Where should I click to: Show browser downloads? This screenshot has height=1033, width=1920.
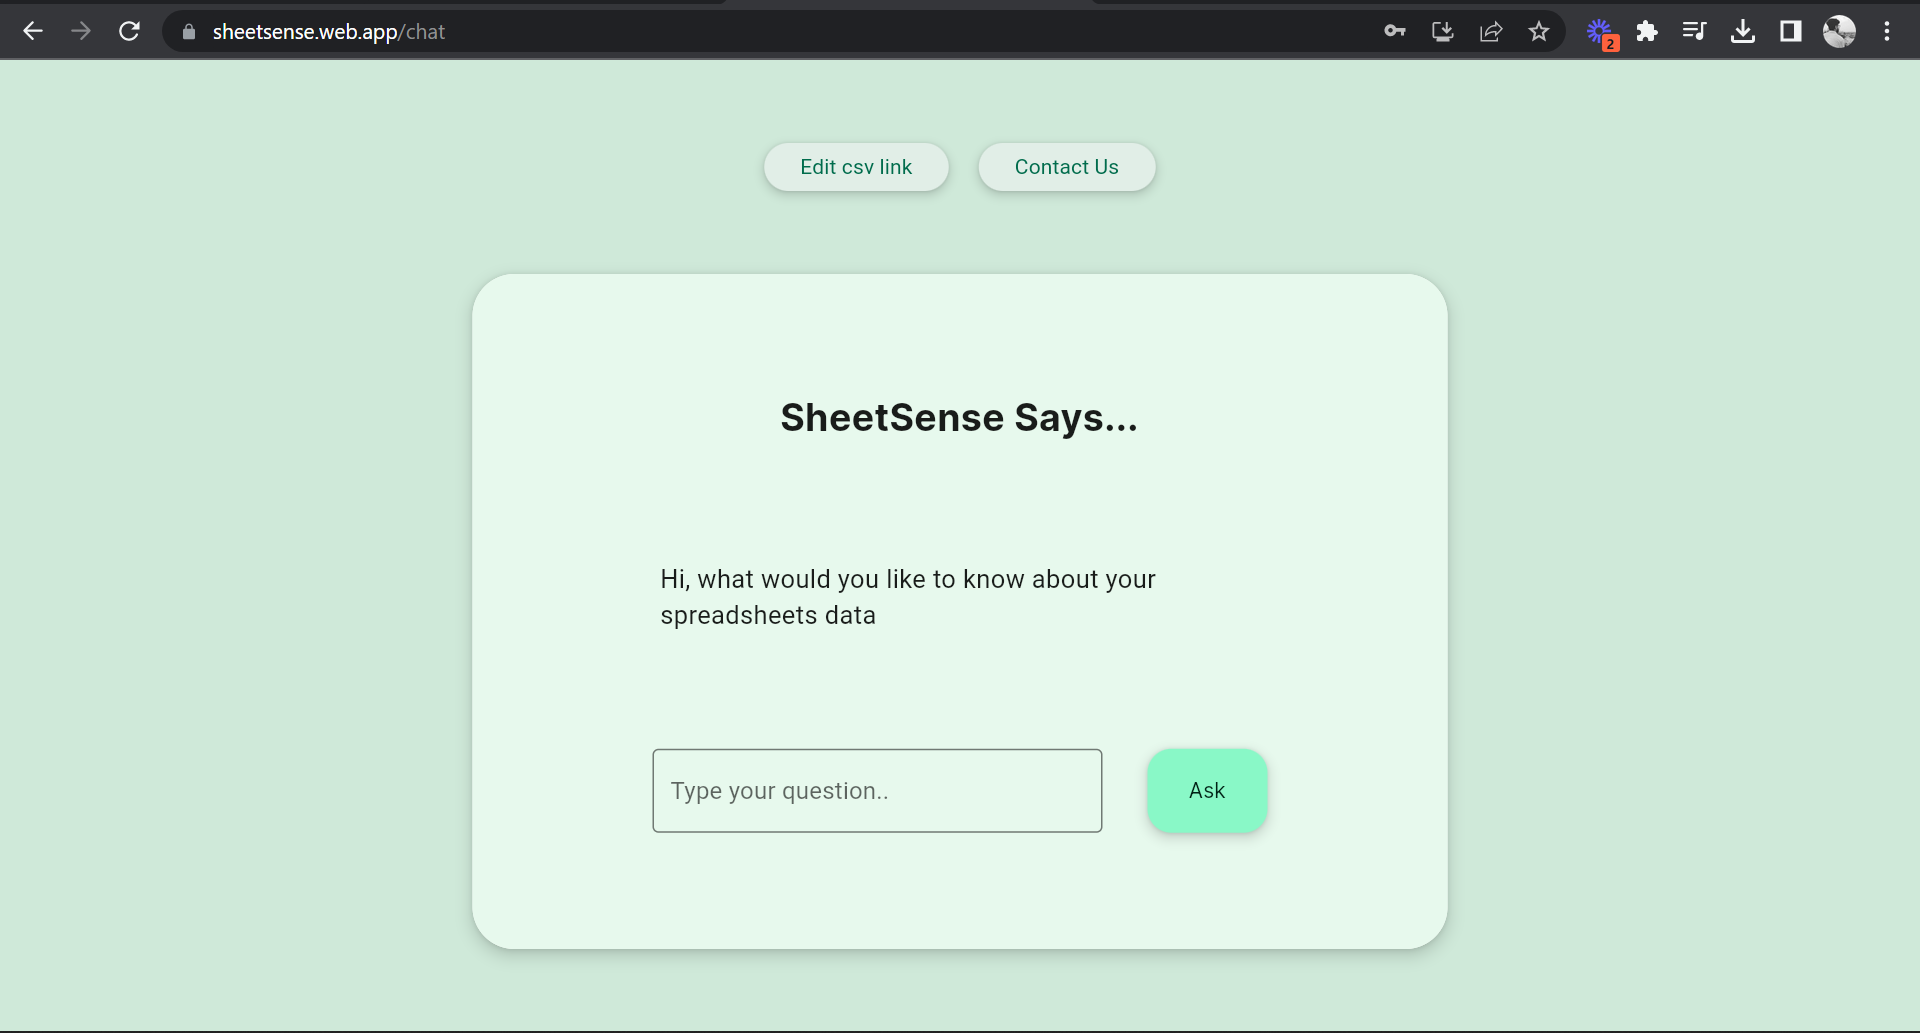click(x=1743, y=31)
